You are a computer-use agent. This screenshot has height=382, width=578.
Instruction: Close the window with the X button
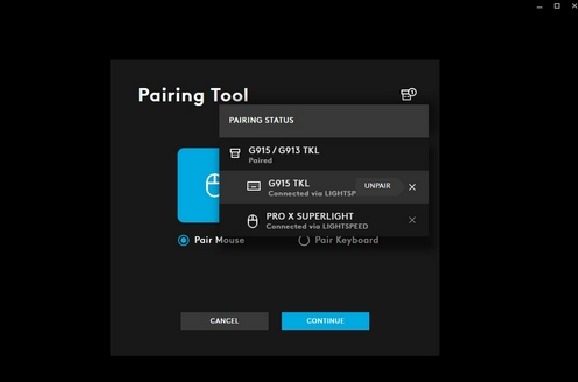coord(574,6)
